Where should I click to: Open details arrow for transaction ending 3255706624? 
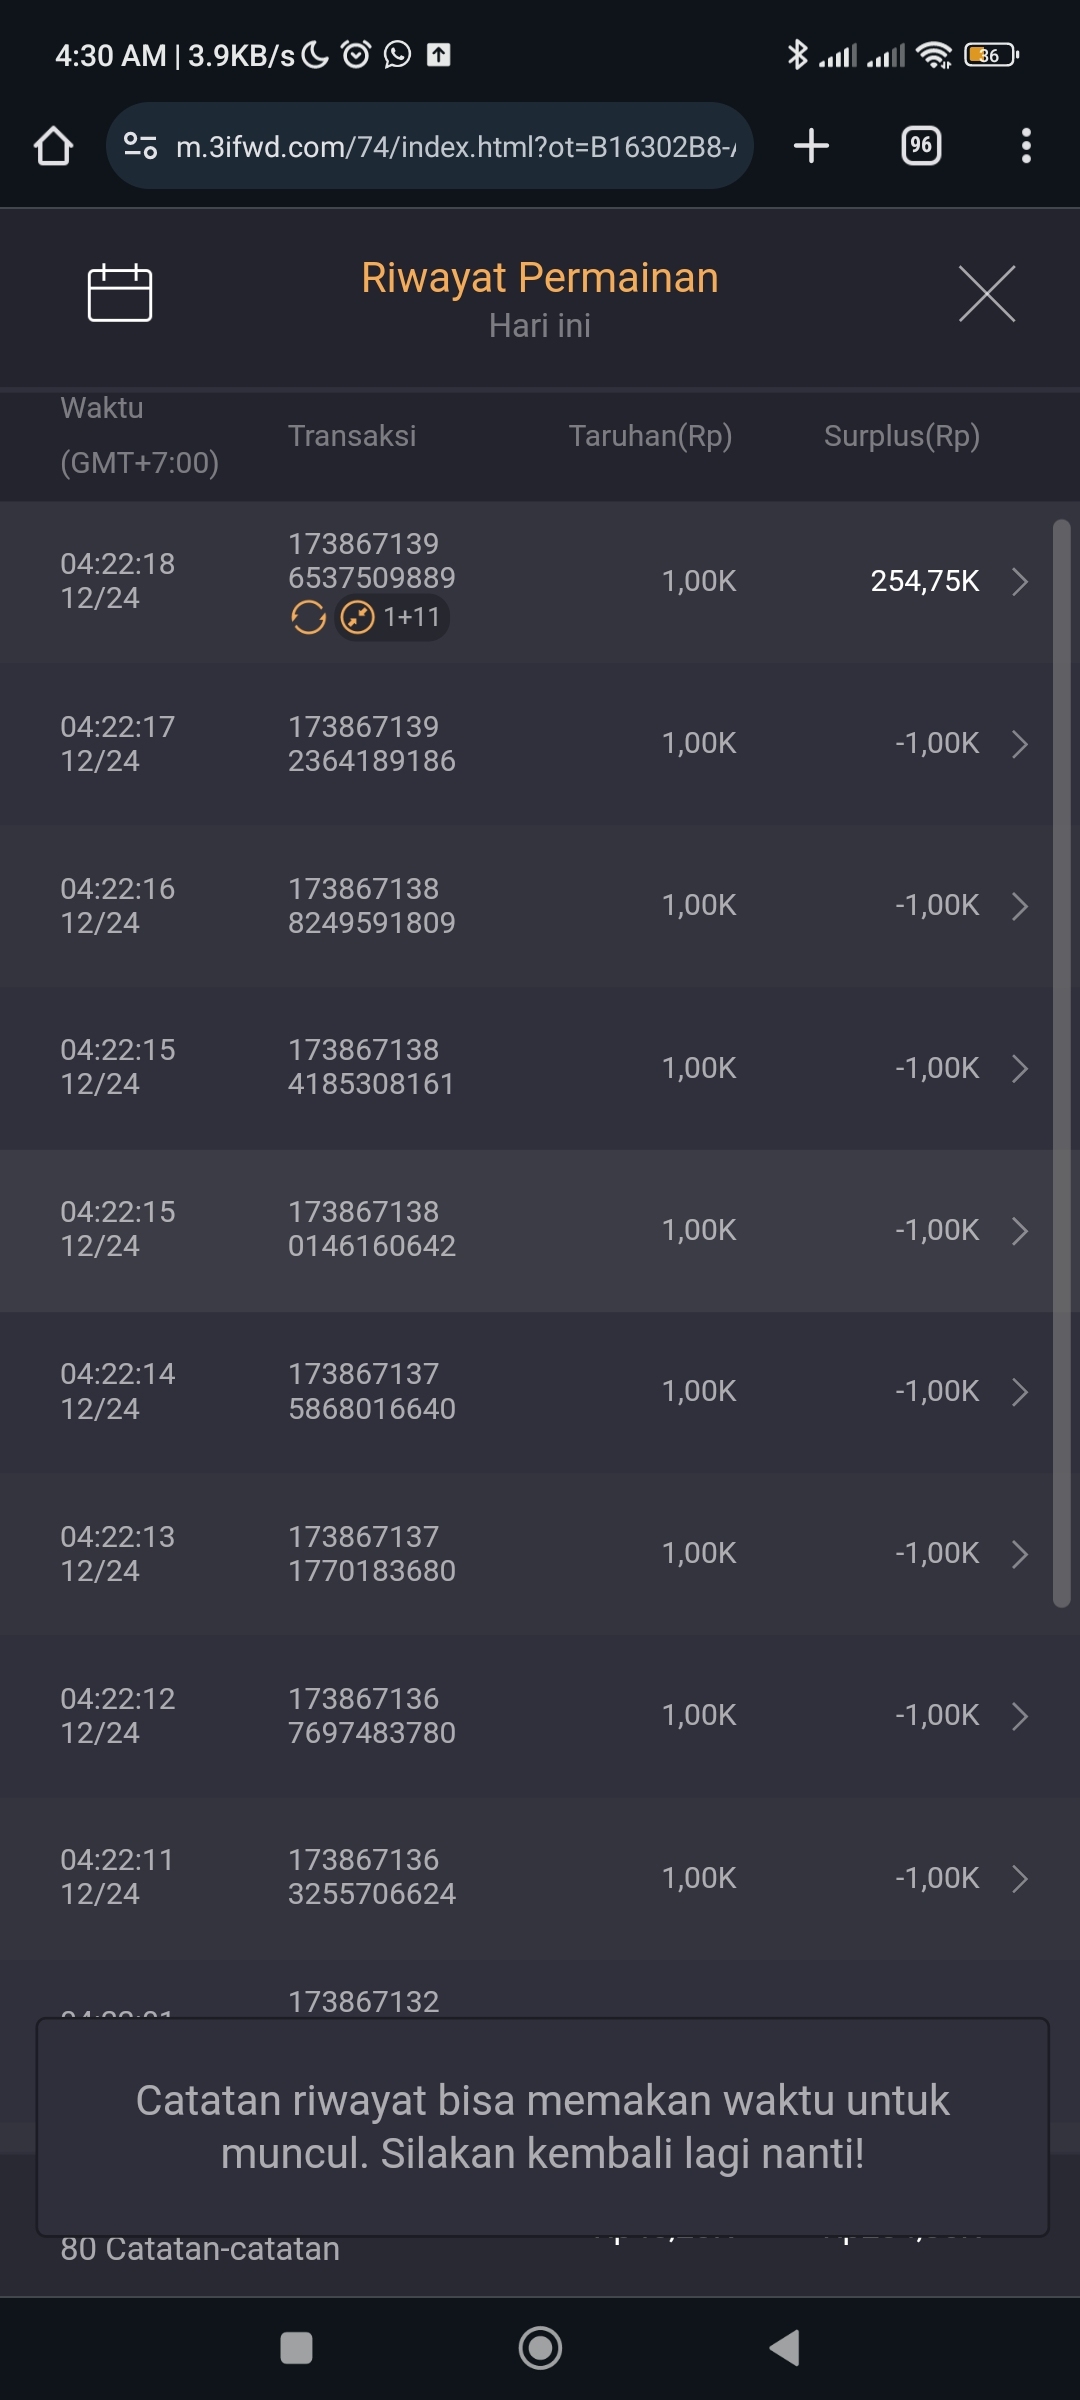pos(1019,1879)
